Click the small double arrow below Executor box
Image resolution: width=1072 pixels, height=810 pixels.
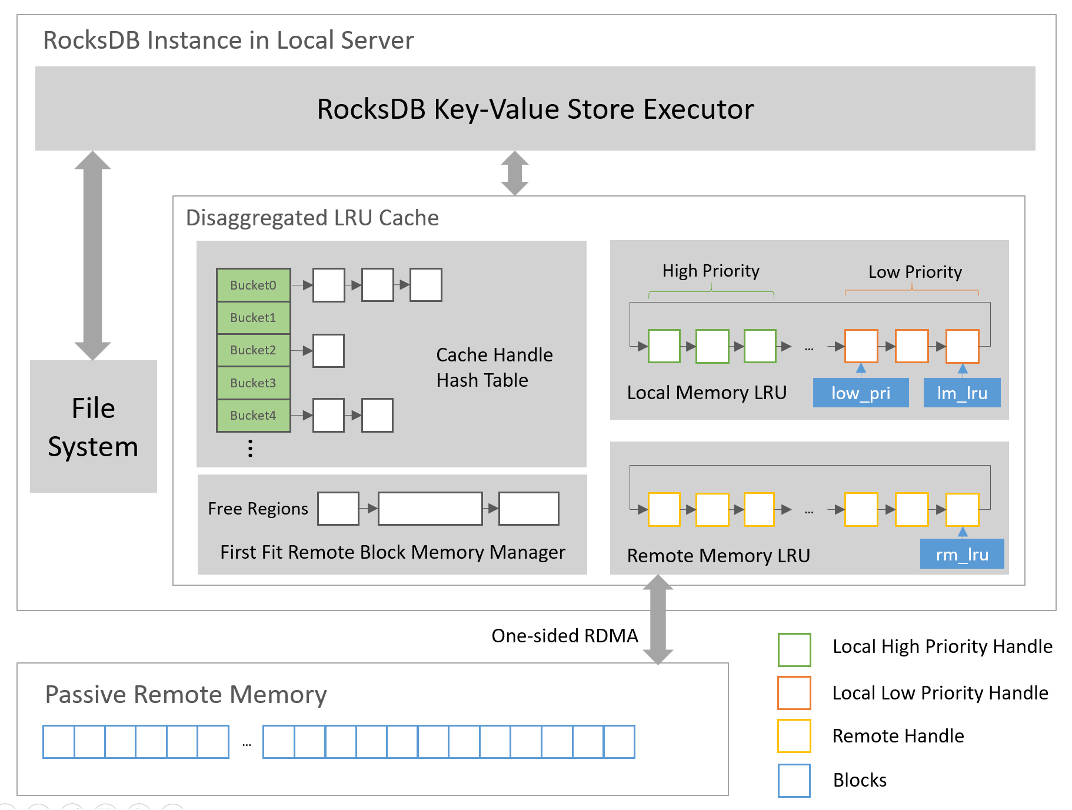click(x=515, y=173)
